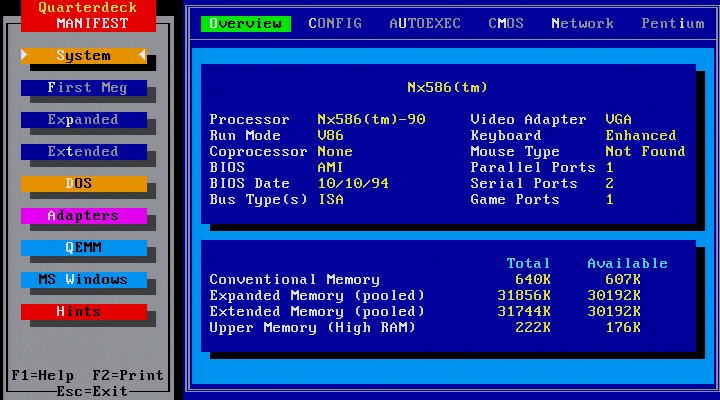This screenshot has width=720, height=400.
Task: Select the System category in sidebar
Action: tap(84, 56)
